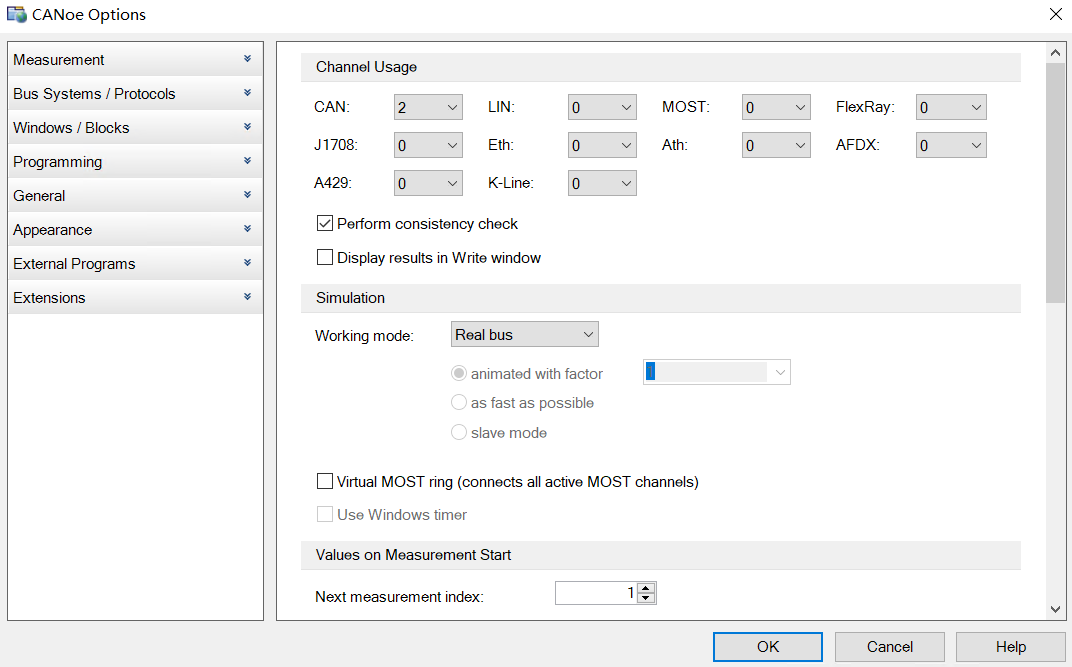The width and height of the screenshot is (1072, 667).
Task: Expand the Measurement section chevron
Action: [x=247, y=59]
